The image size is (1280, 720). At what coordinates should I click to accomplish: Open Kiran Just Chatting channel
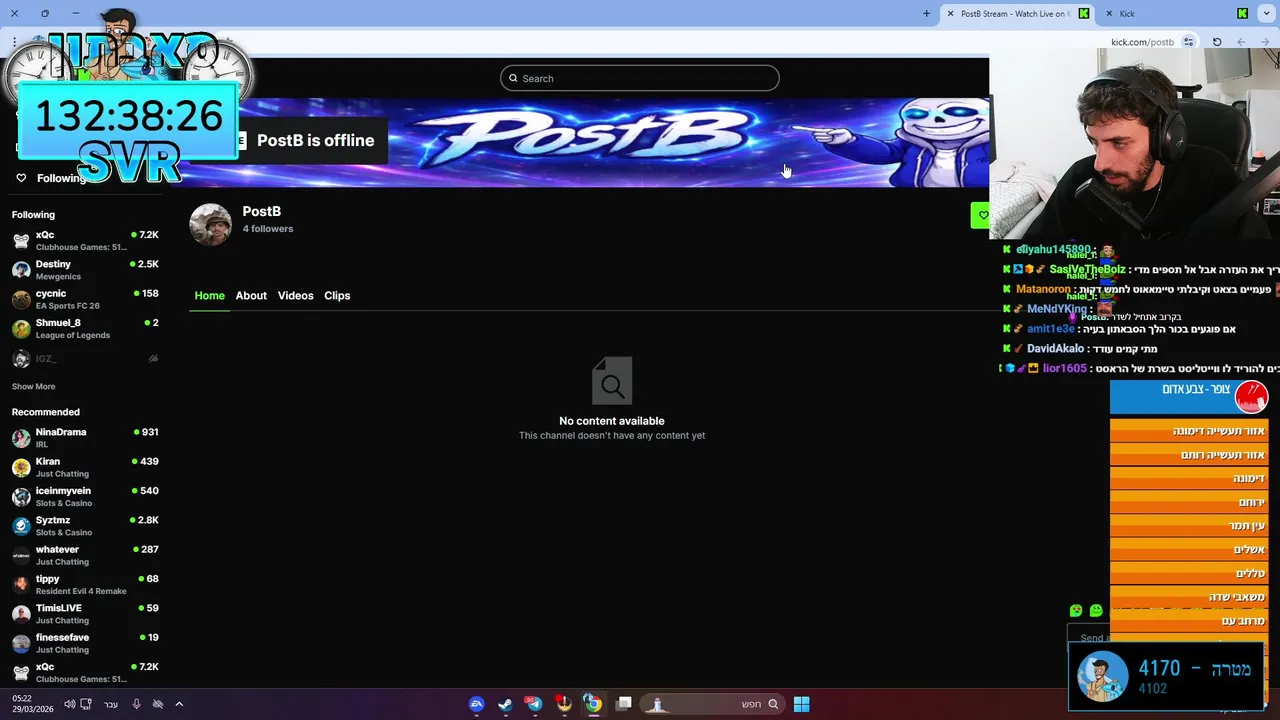(x=85, y=467)
